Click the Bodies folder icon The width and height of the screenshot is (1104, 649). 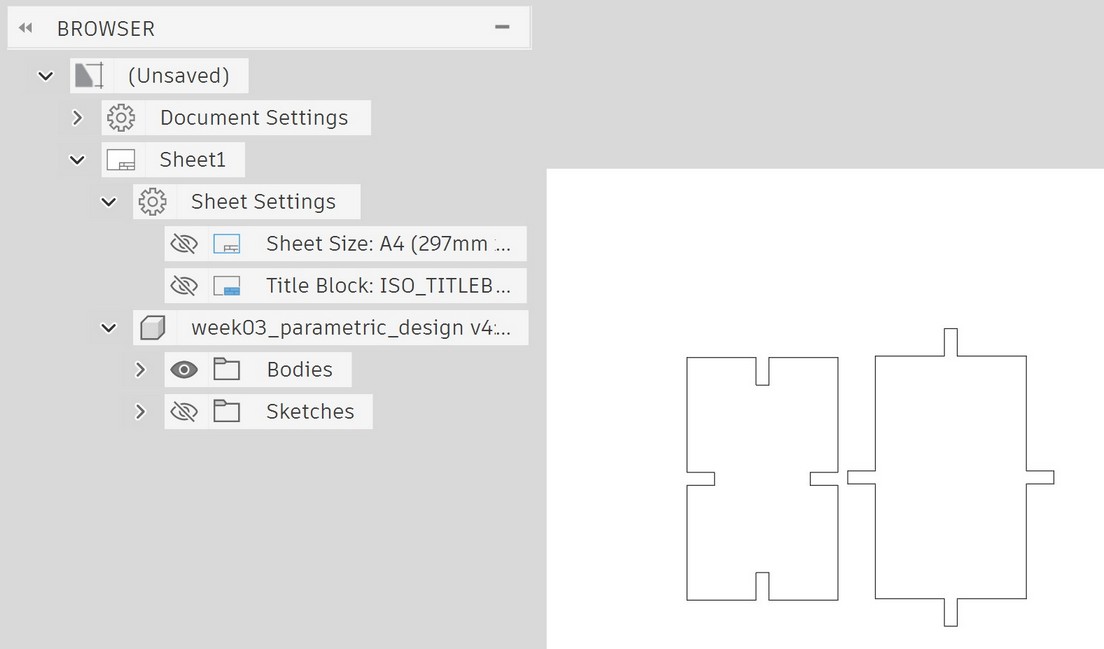(x=227, y=370)
